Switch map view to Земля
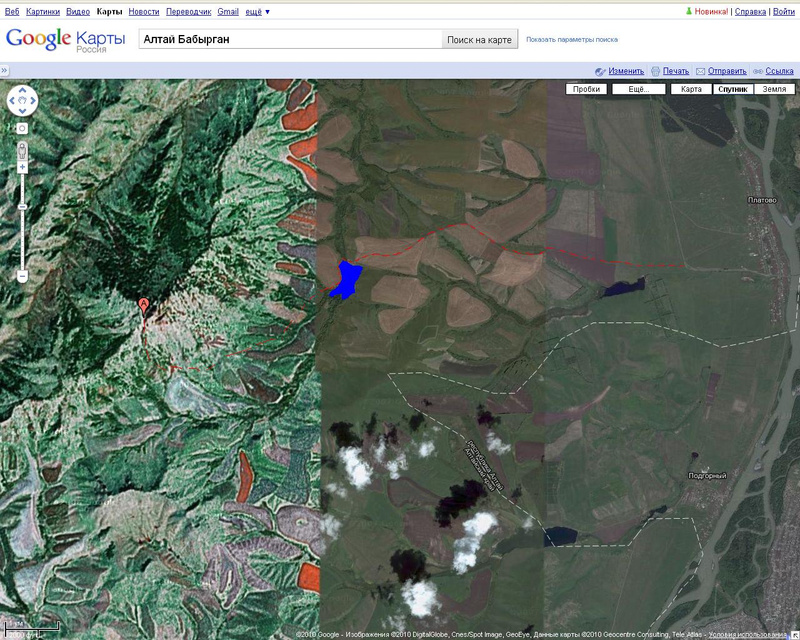Screen dimensions: 800x640 [x=774, y=89]
